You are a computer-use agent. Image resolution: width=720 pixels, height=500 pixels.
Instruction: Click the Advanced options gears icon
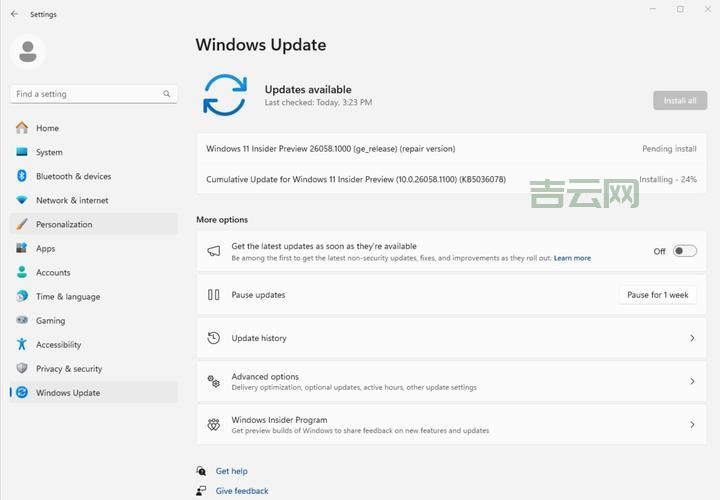pyautogui.click(x=214, y=381)
